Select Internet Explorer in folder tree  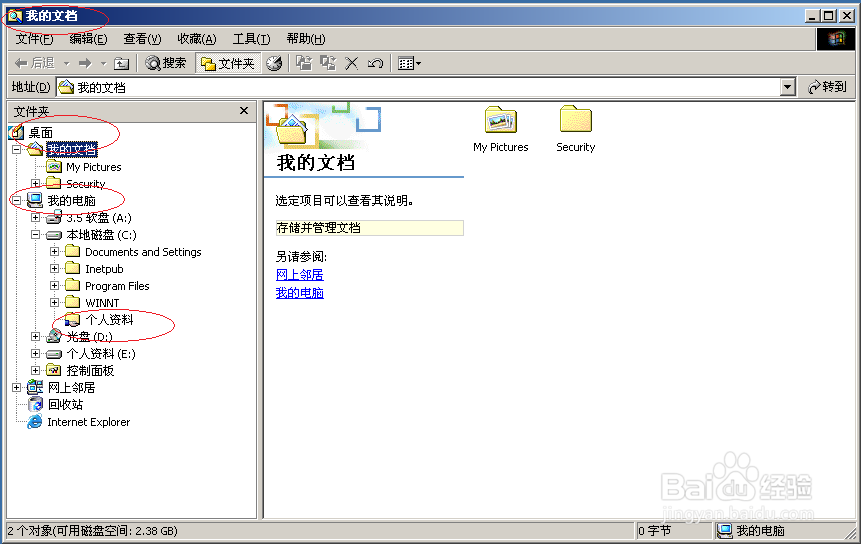click(88, 422)
